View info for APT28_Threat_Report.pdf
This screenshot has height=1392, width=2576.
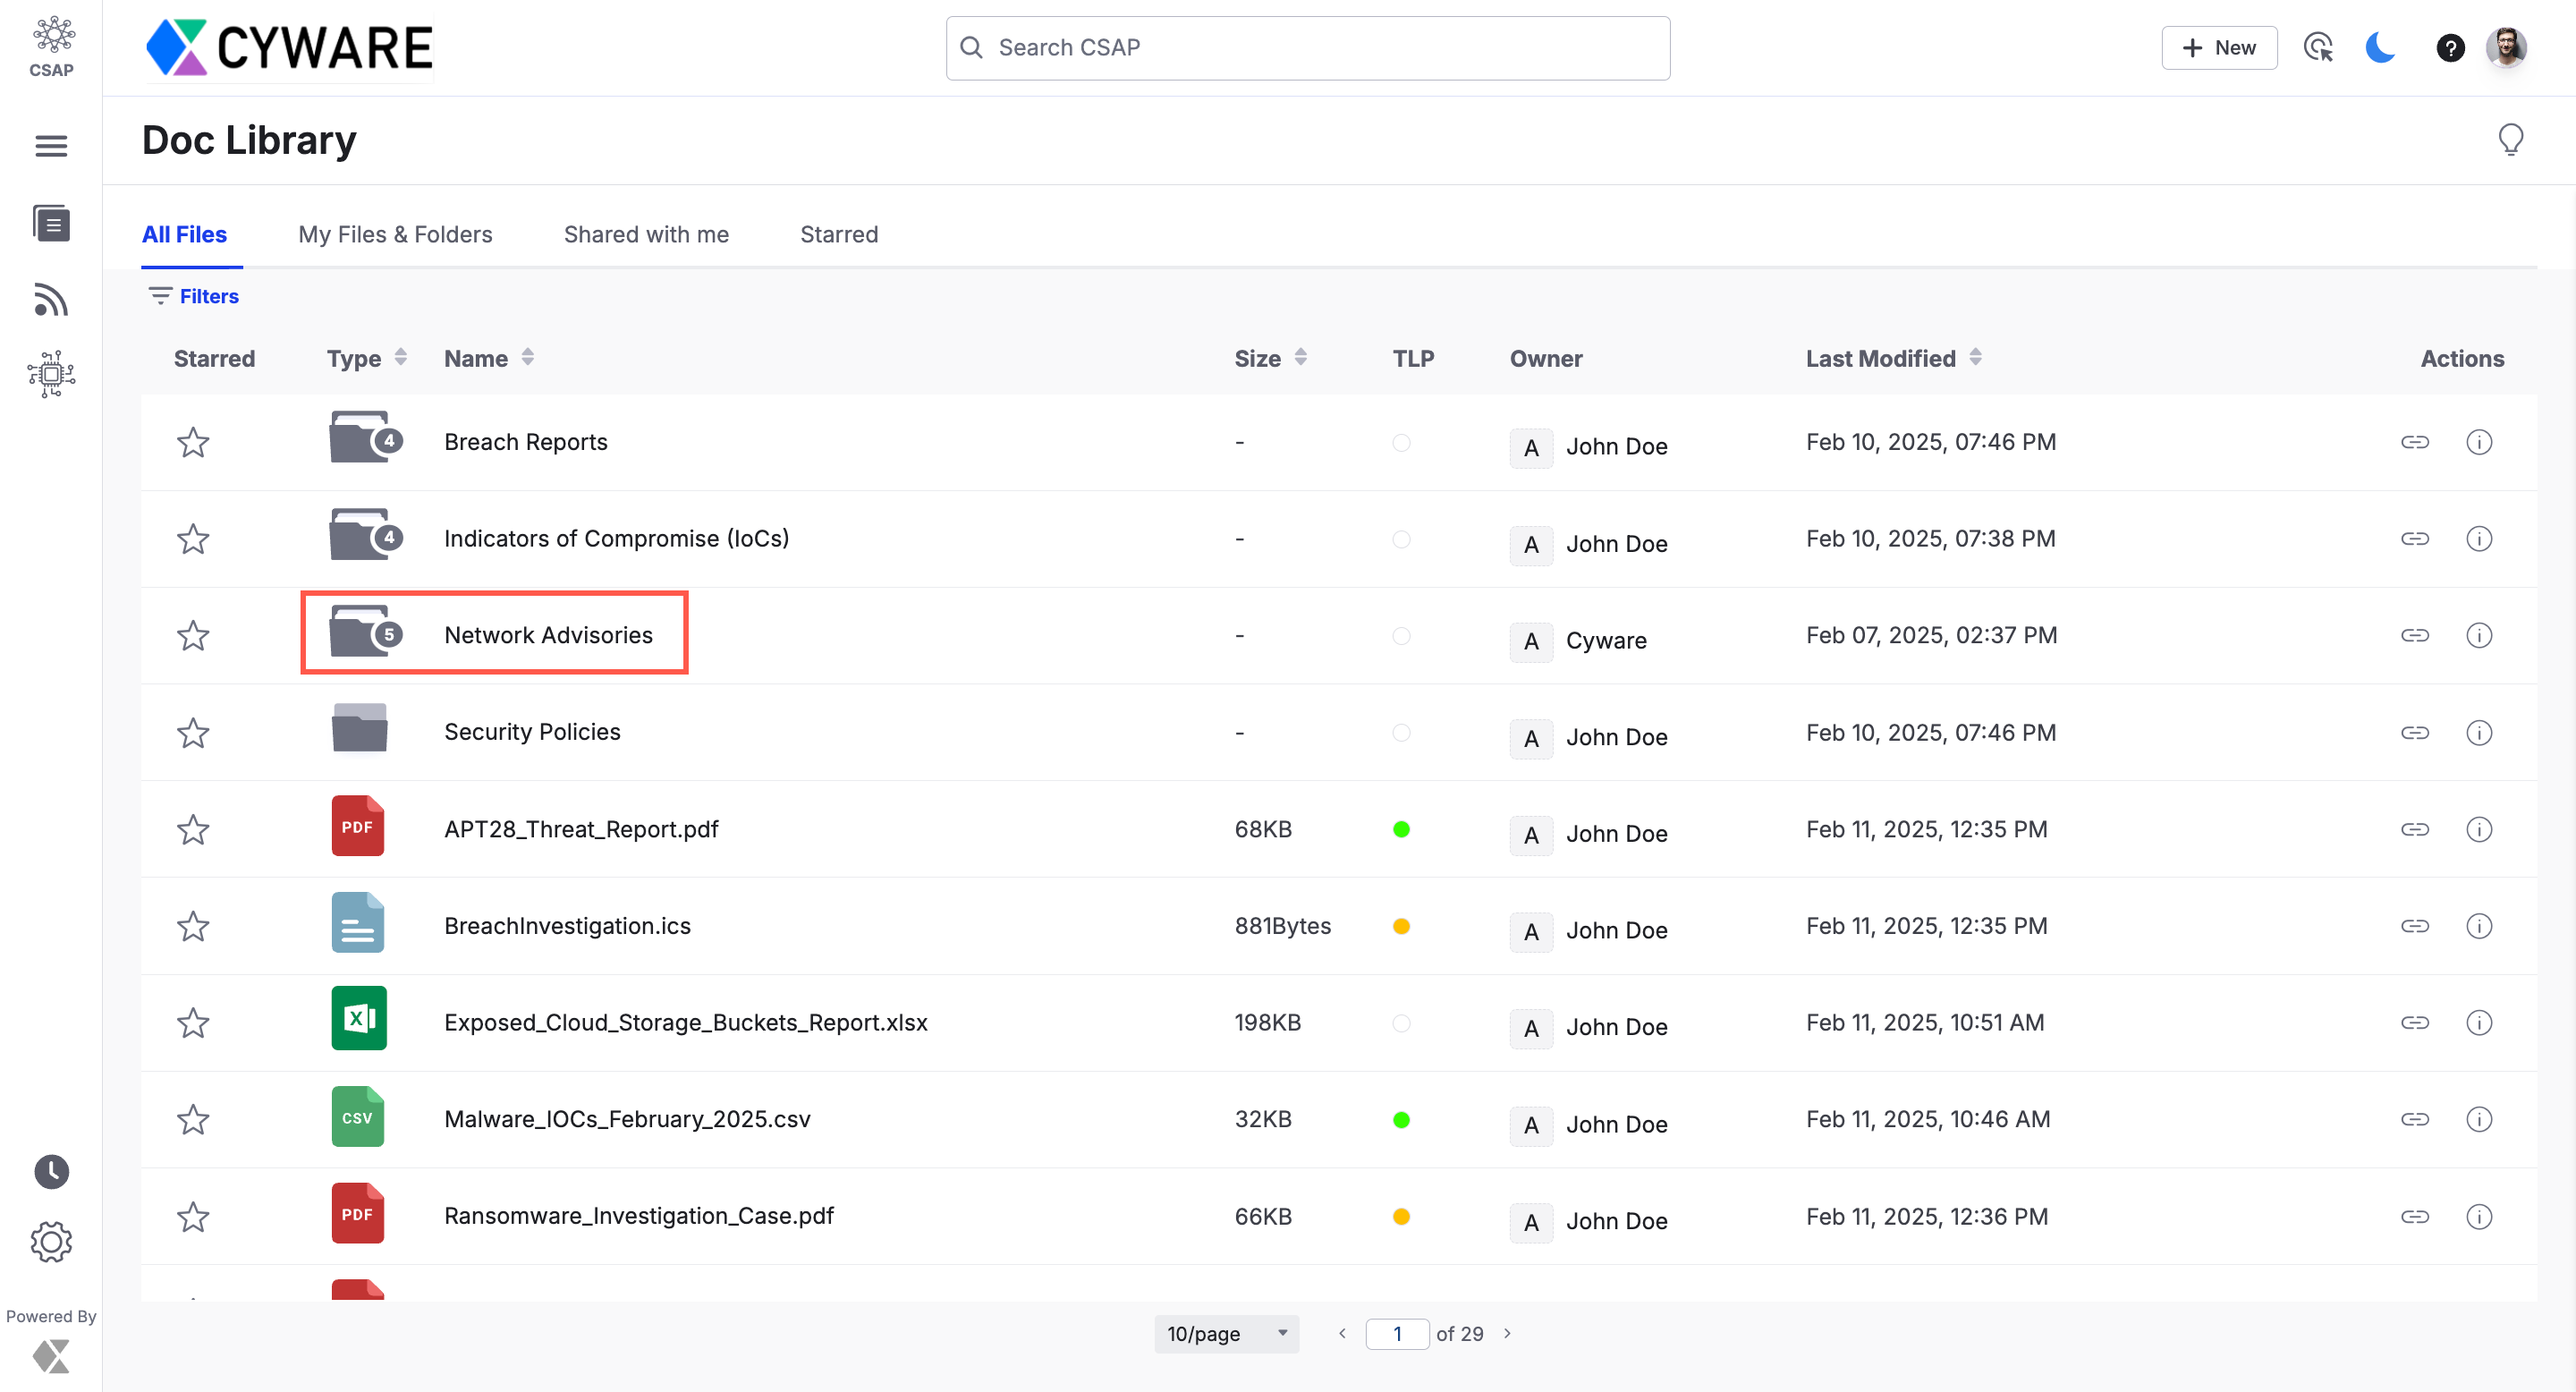(2478, 829)
